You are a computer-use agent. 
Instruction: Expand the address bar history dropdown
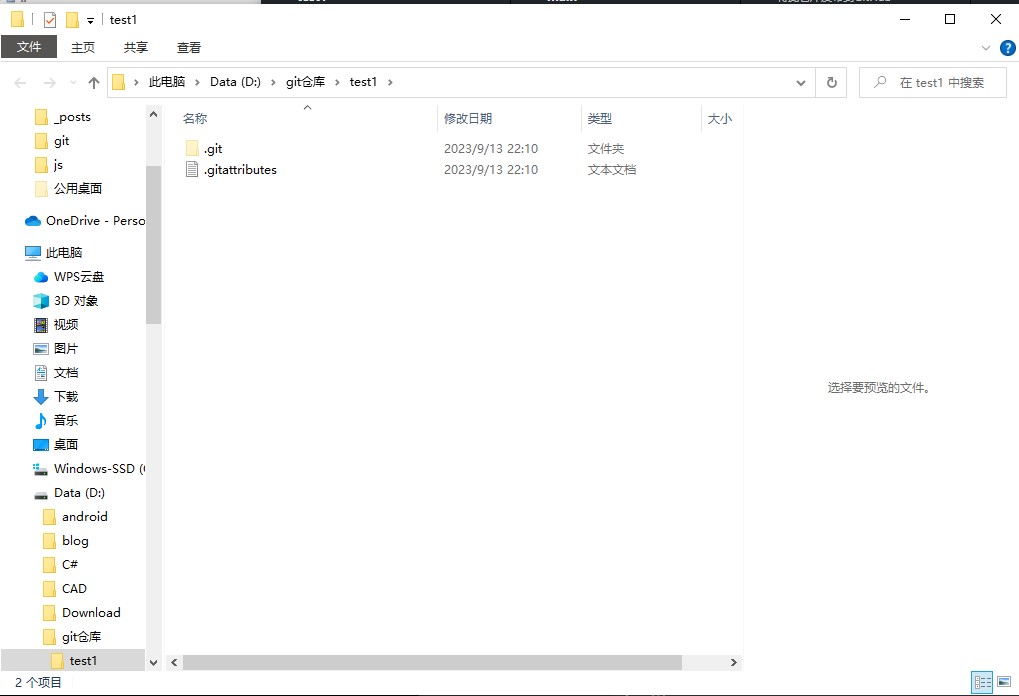click(801, 83)
